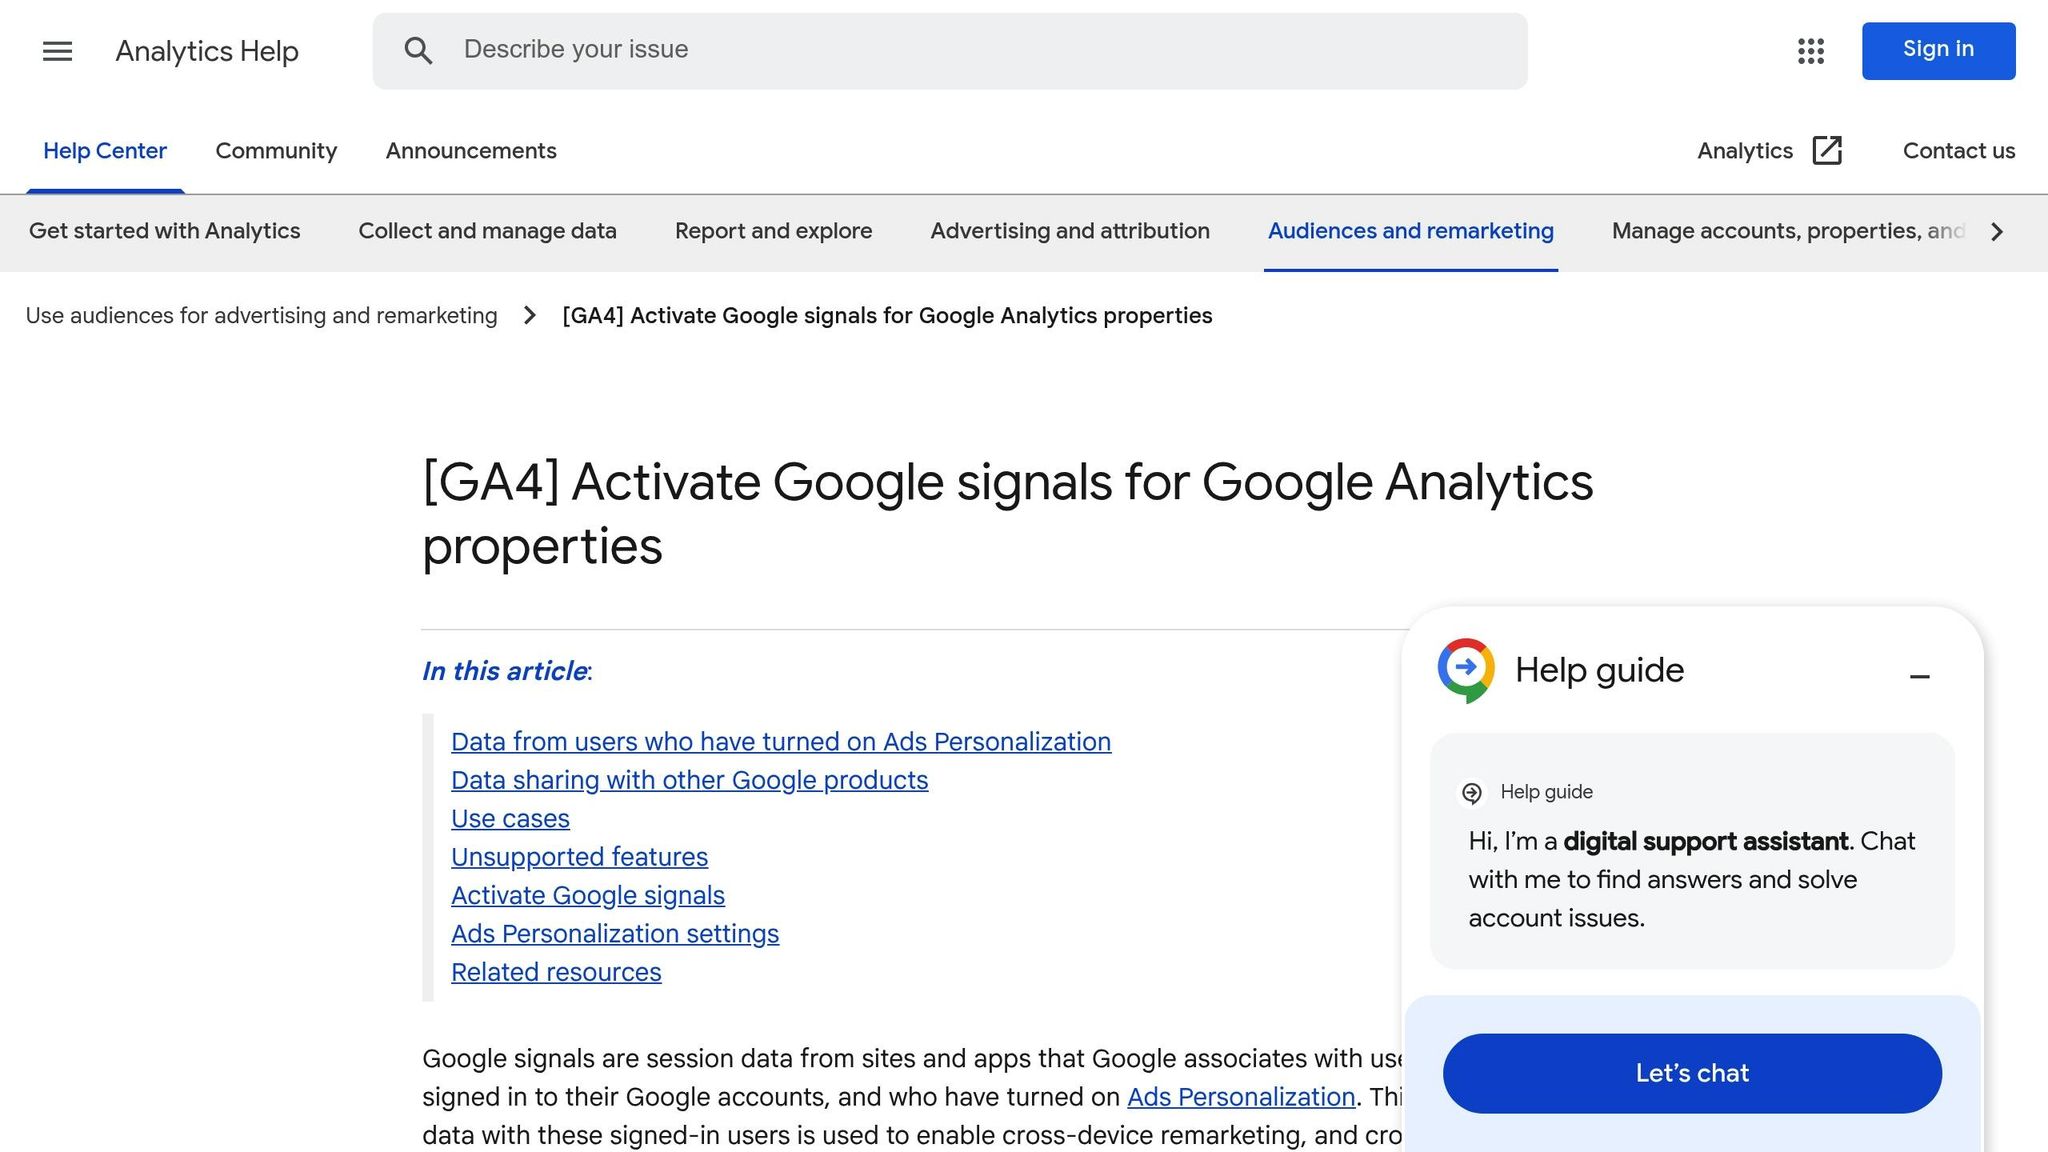Click the search magnifier icon
Image resolution: width=2048 pixels, height=1152 pixels.
[419, 50]
